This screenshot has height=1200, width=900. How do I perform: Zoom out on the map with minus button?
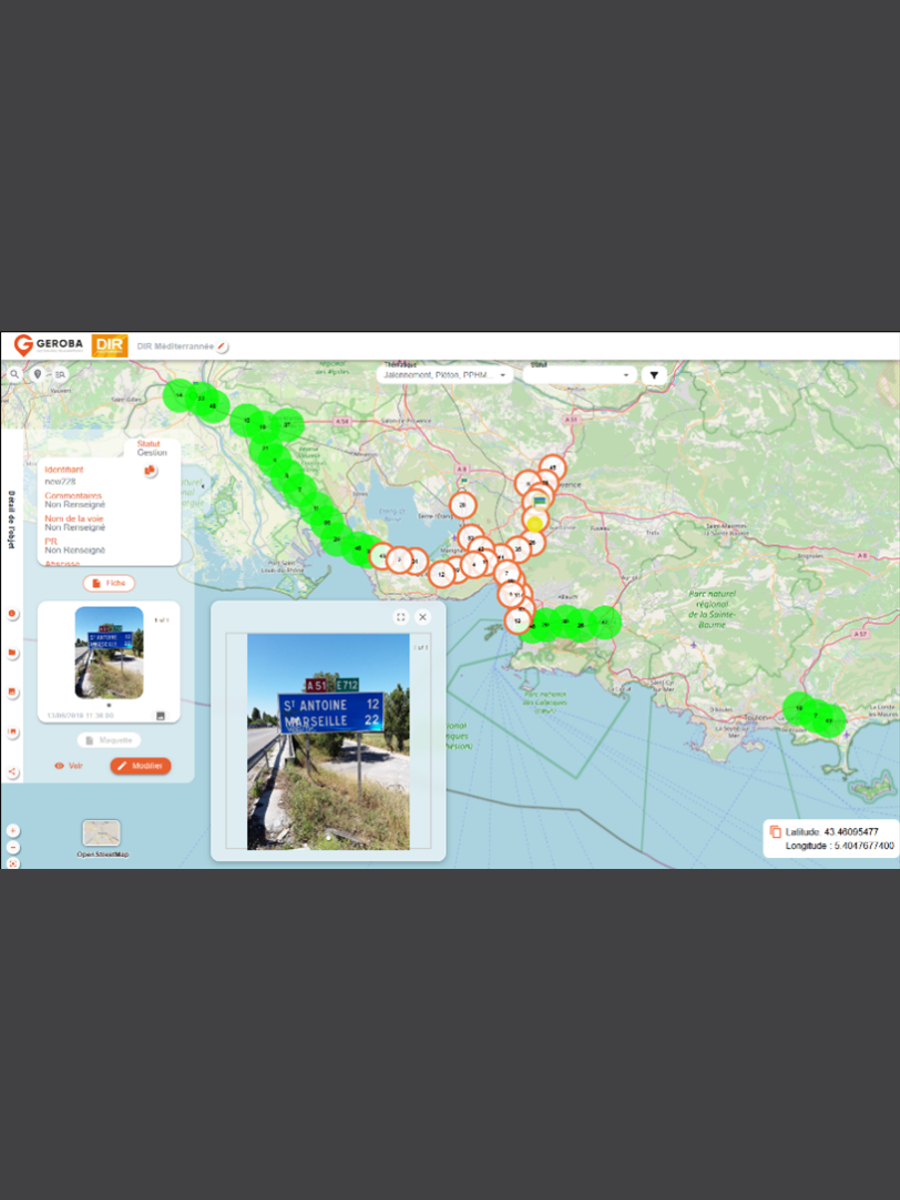[x=12, y=847]
